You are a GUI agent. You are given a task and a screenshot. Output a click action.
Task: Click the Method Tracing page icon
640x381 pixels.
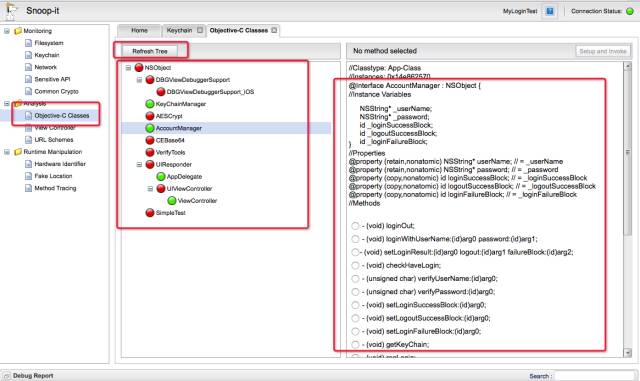click(x=28, y=188)
